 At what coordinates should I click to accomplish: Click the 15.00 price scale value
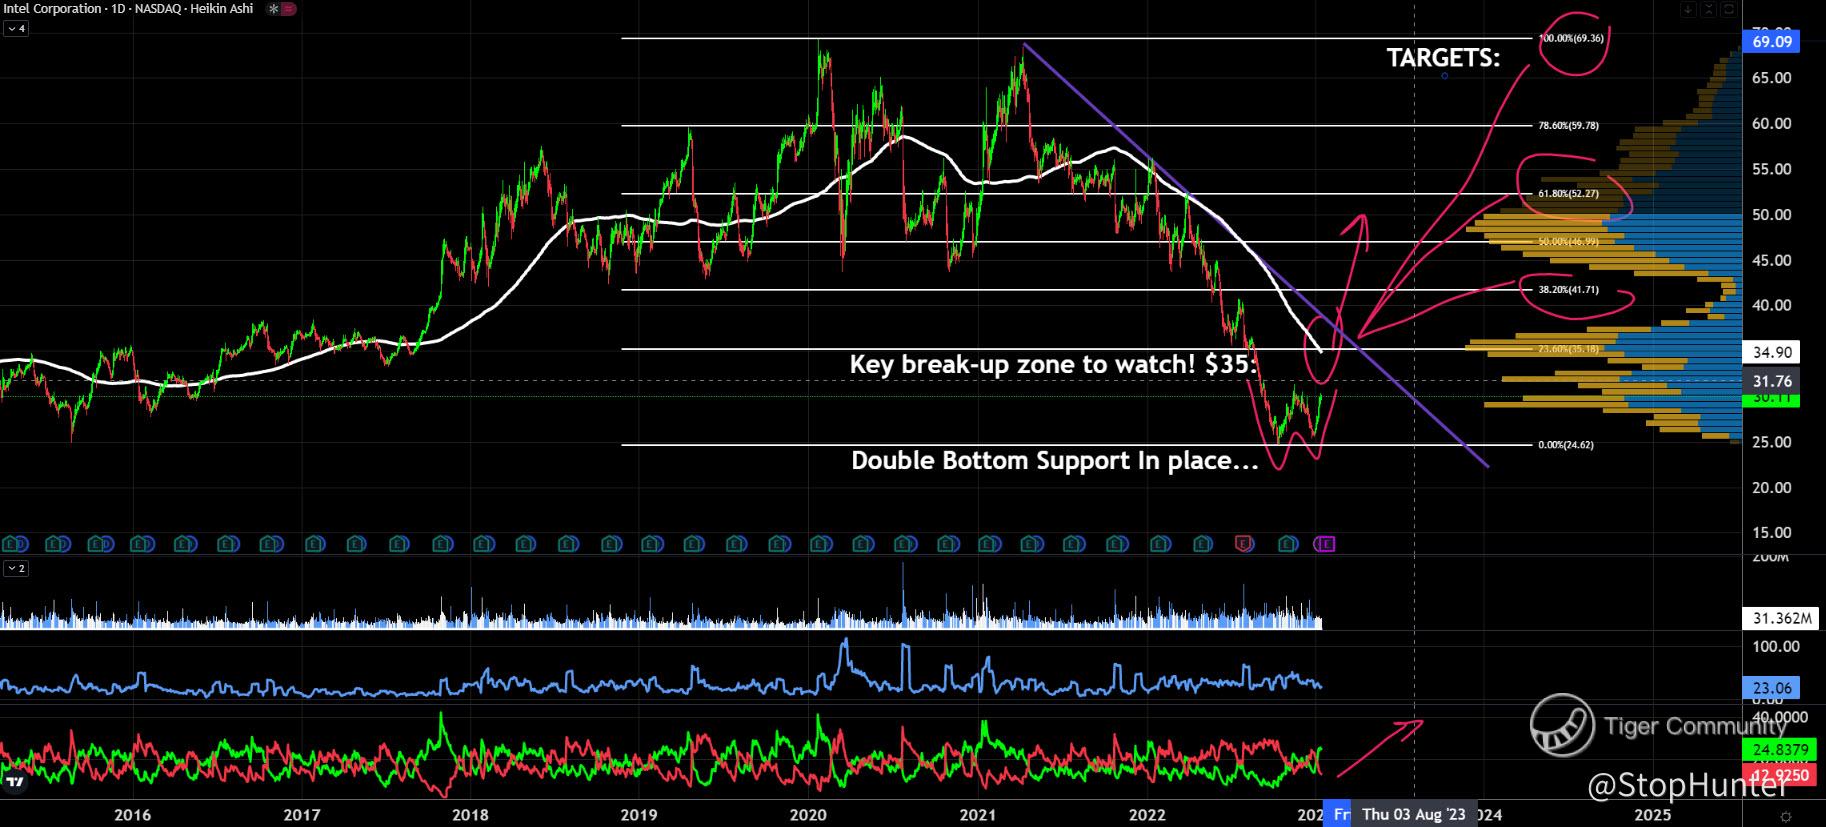[1771, 532]
